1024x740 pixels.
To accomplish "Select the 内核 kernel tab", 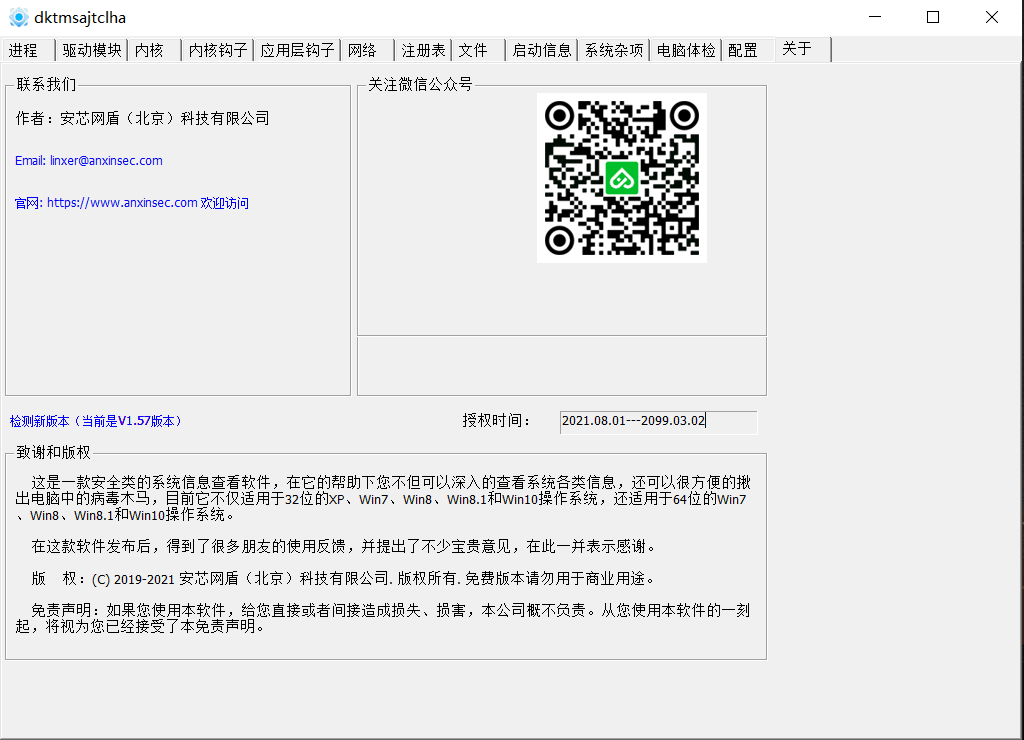I will (x=150, y=49).
